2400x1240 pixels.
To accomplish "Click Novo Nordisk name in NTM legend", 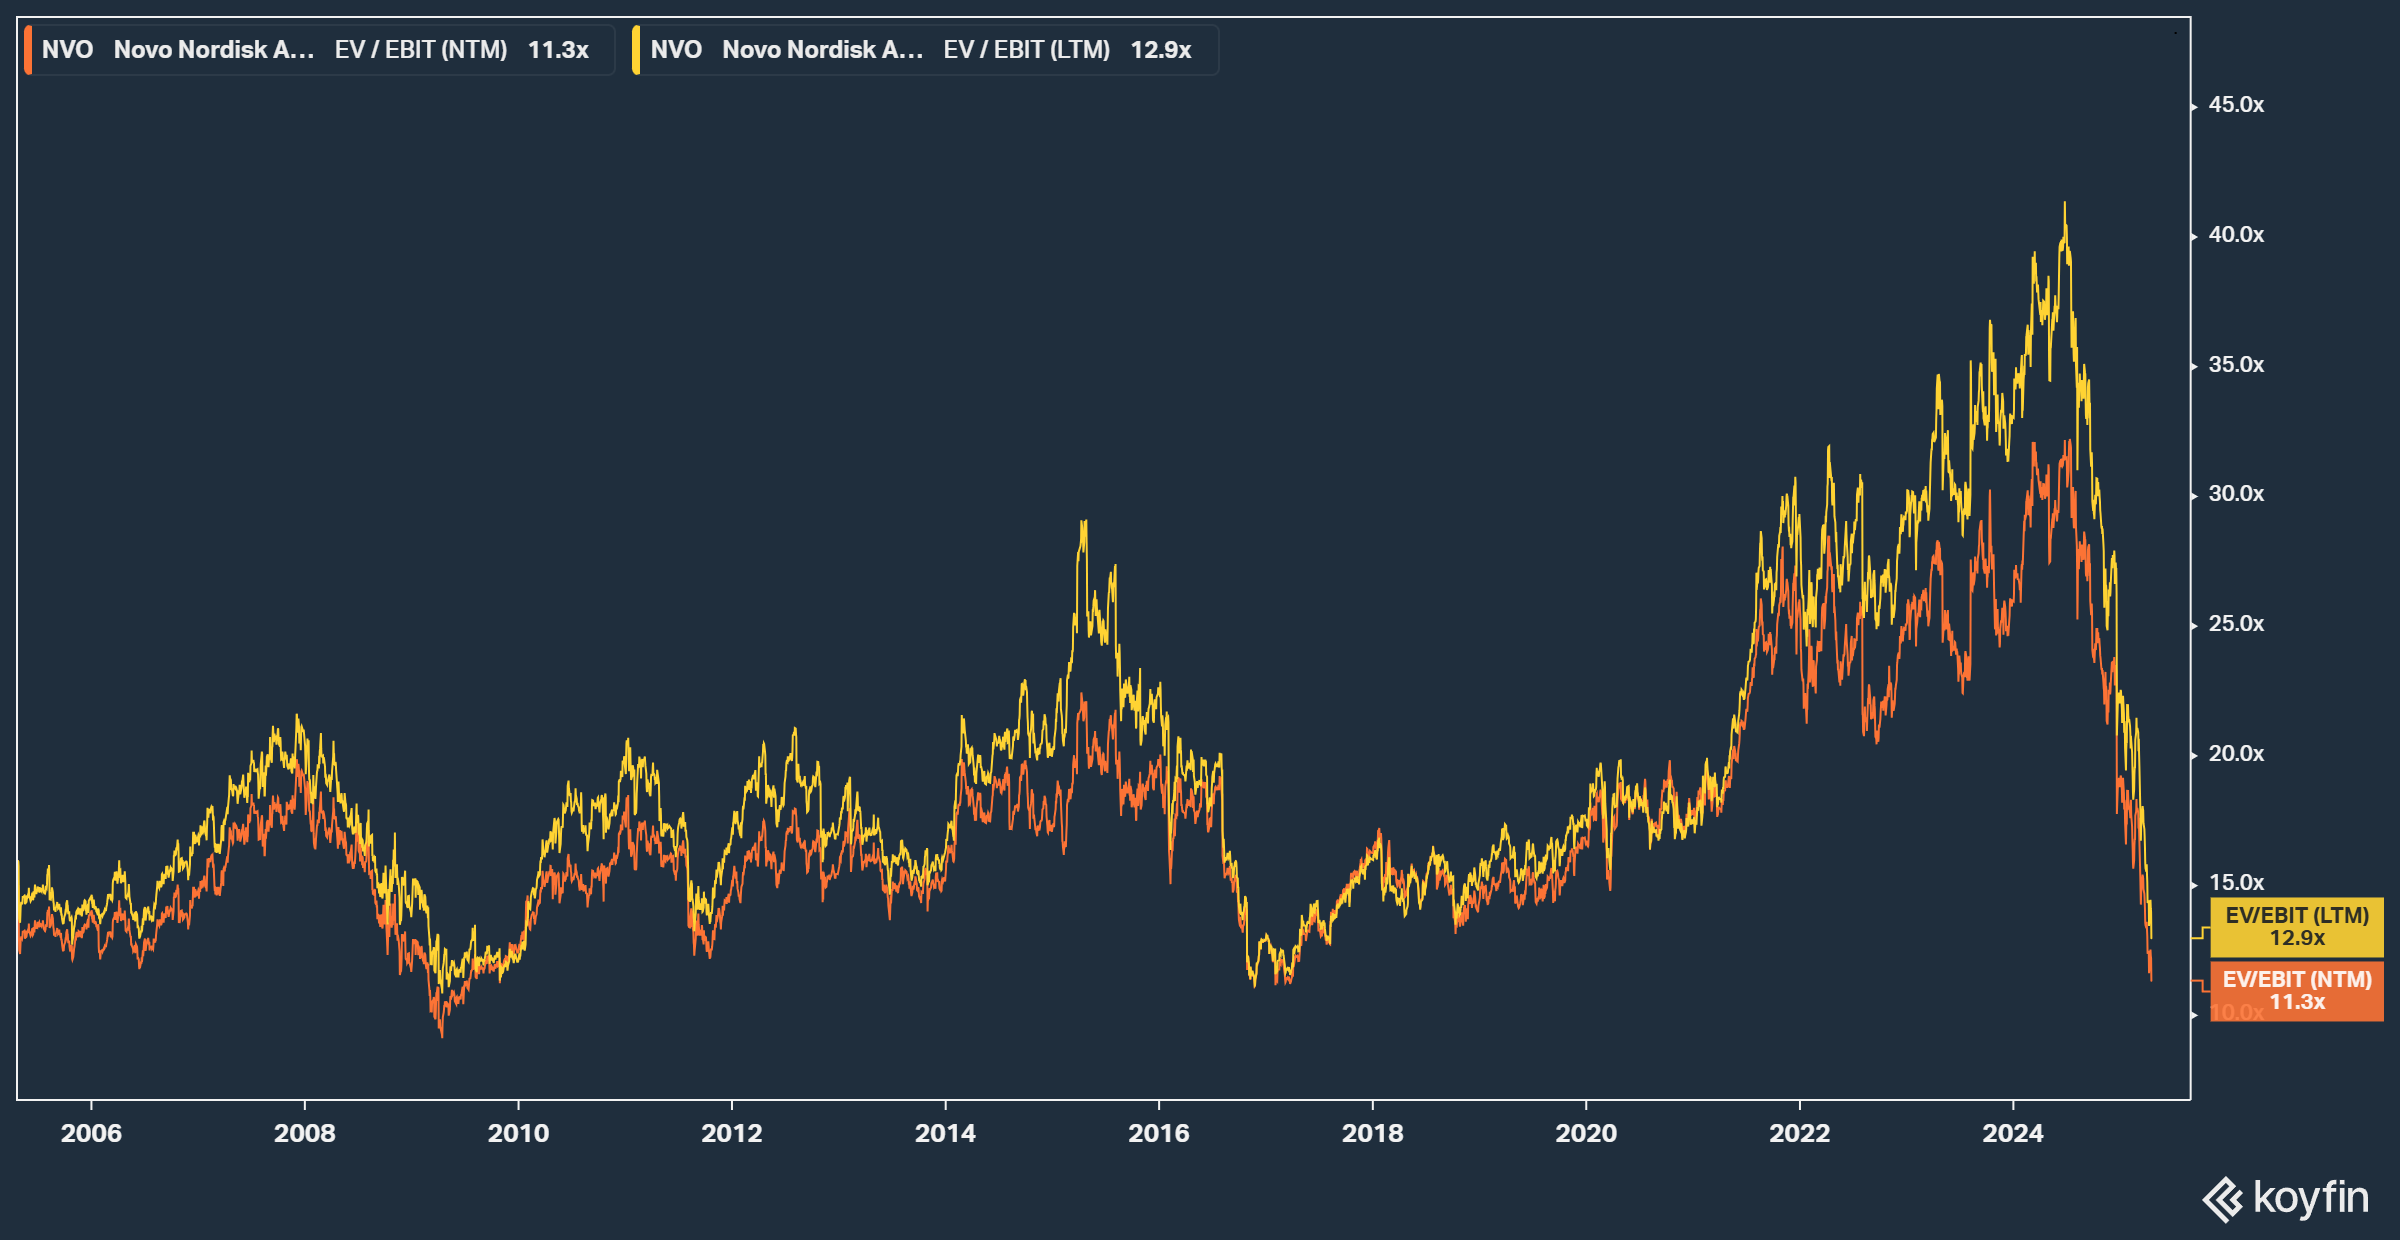I will coord(214,50).
